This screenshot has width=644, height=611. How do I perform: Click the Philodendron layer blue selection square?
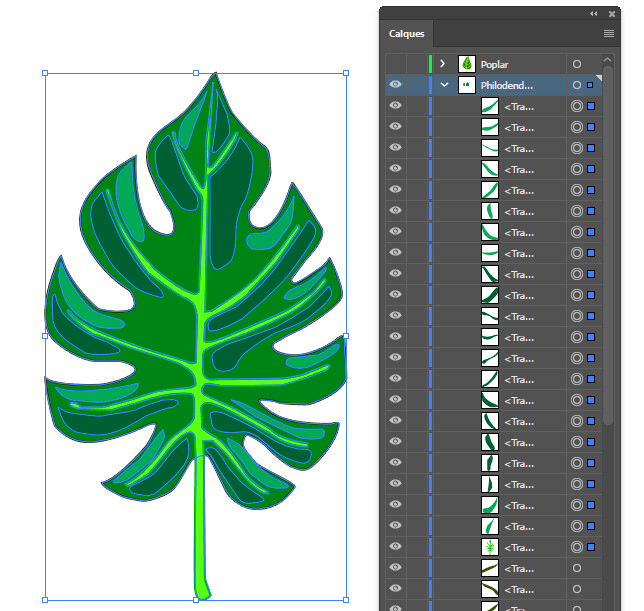[590, 85]
